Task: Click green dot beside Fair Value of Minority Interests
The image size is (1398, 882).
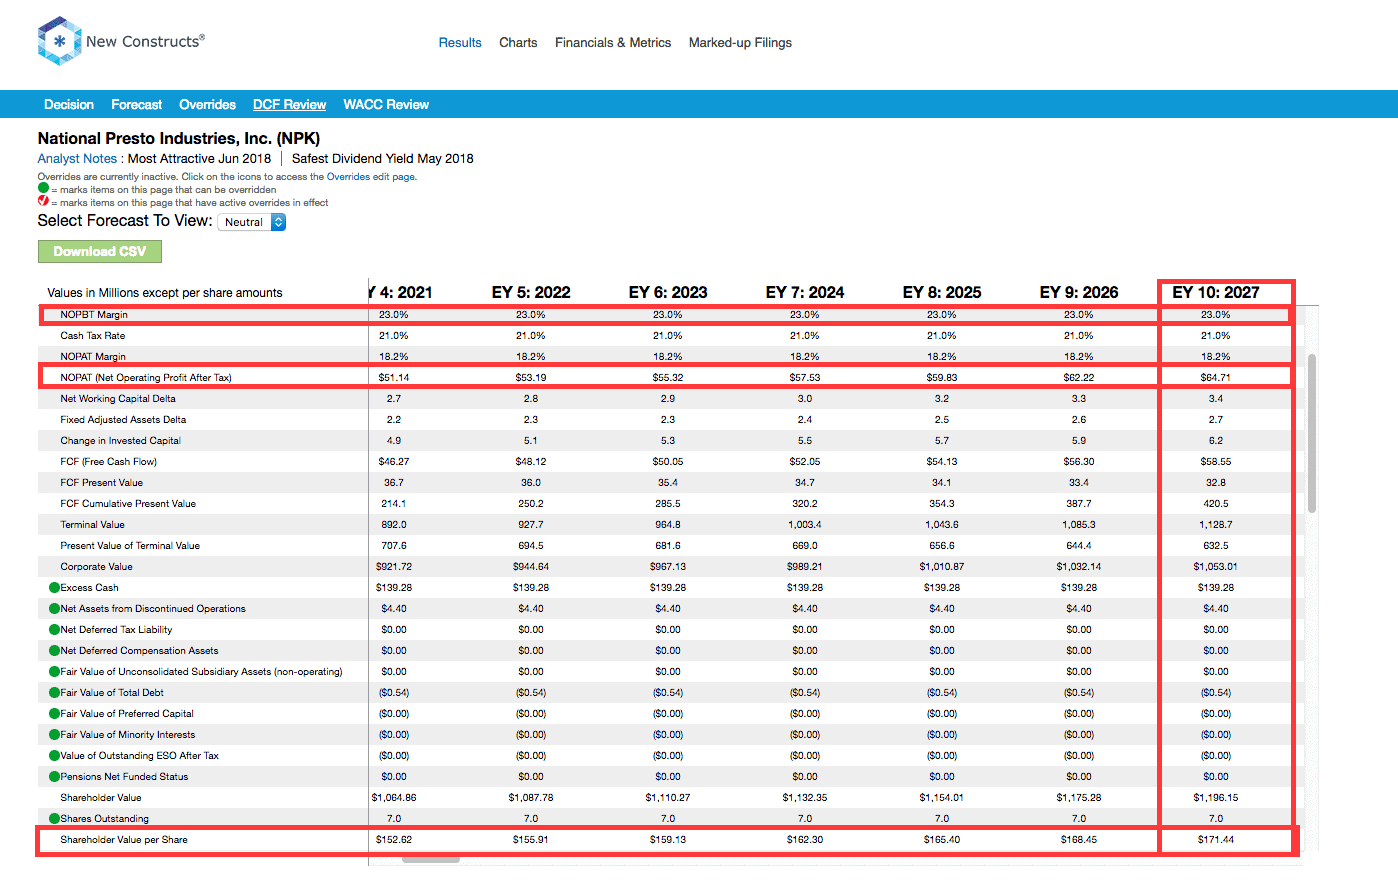Action: pyautogui.click(x=54, y=735)
